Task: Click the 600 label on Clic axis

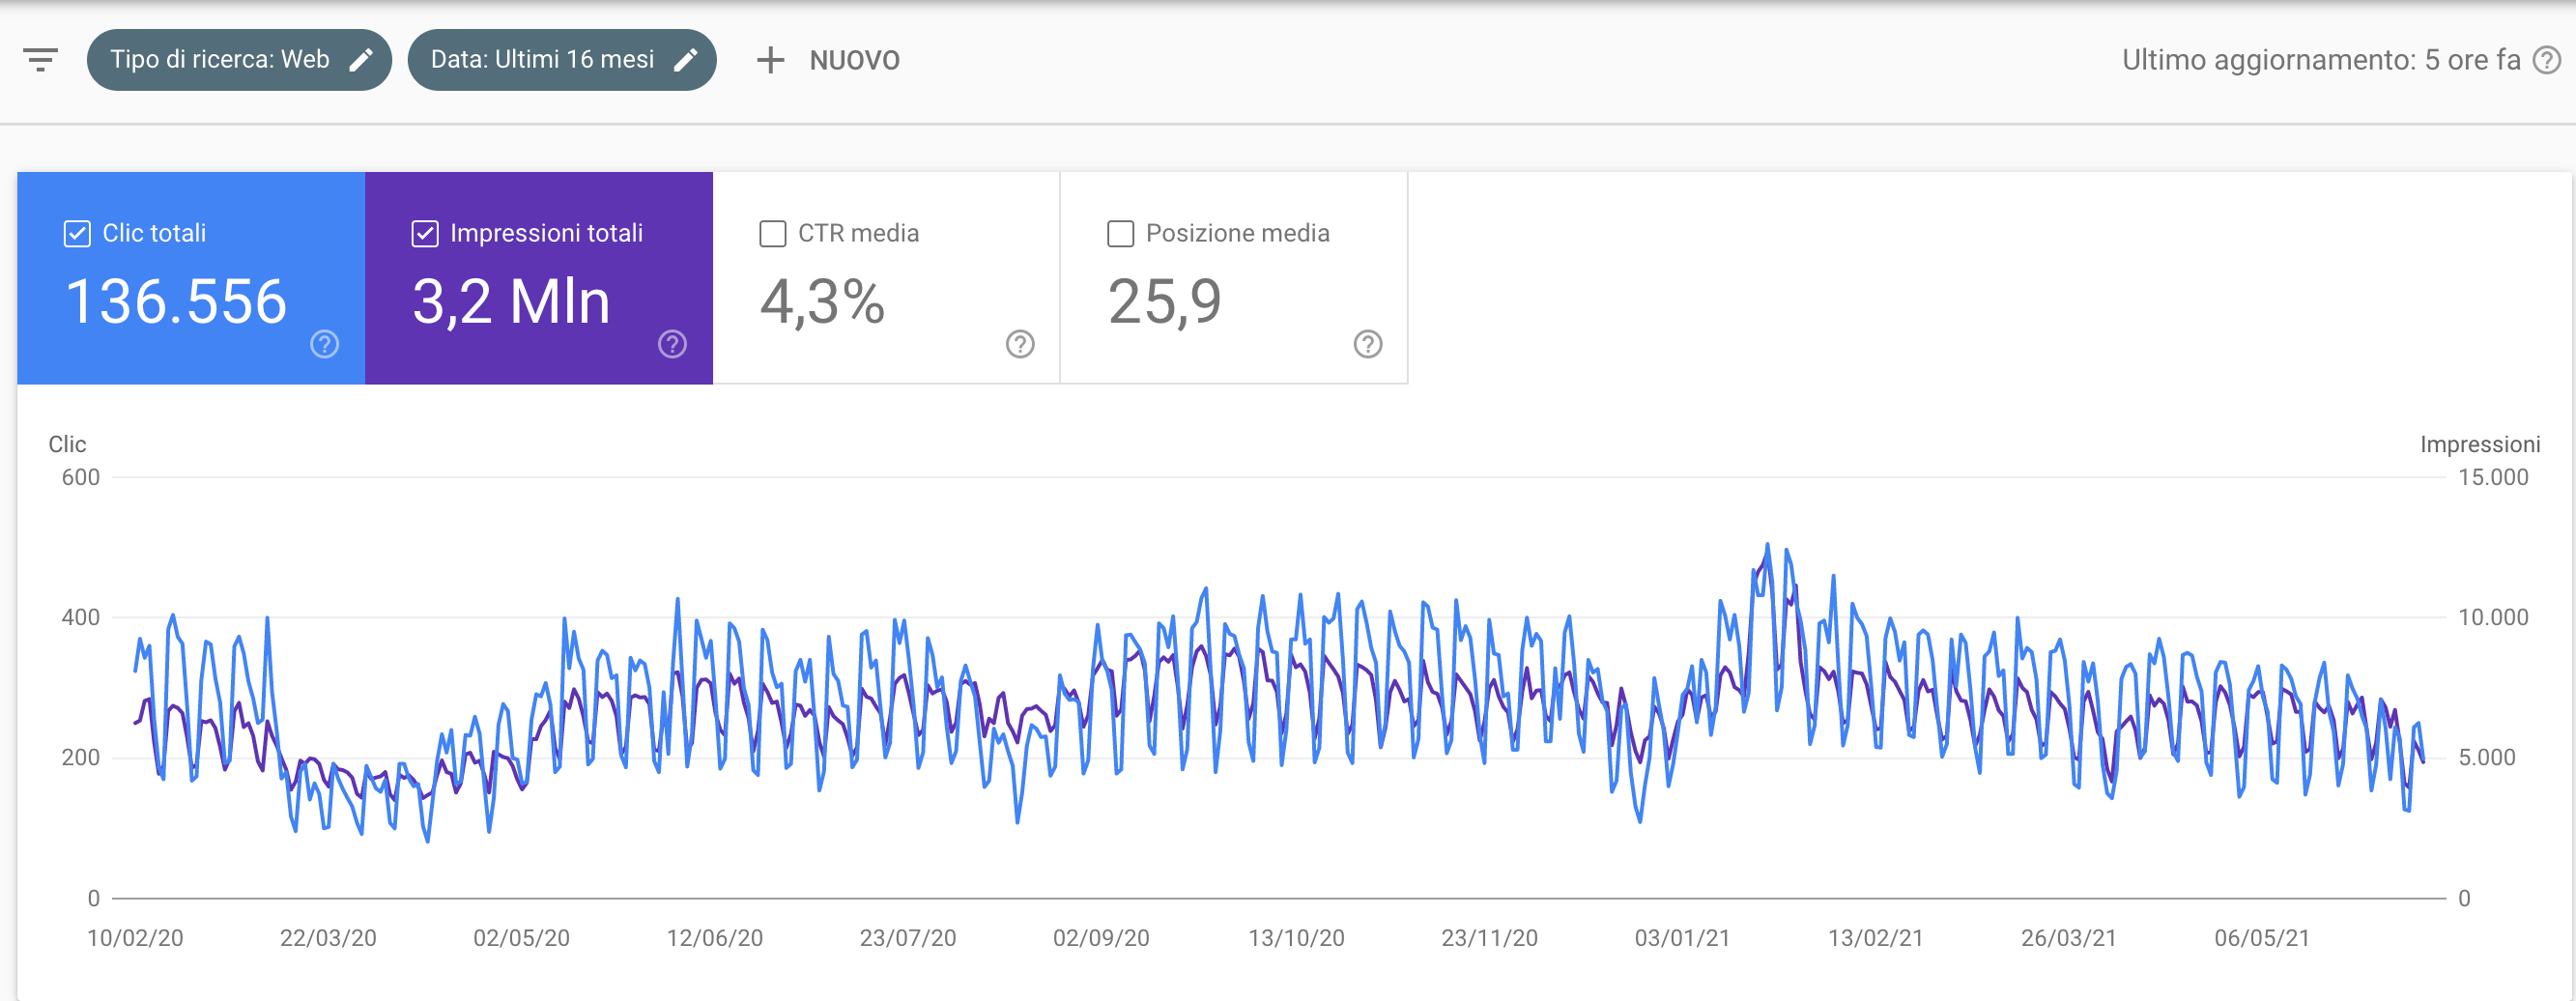Action: [80, 477]
